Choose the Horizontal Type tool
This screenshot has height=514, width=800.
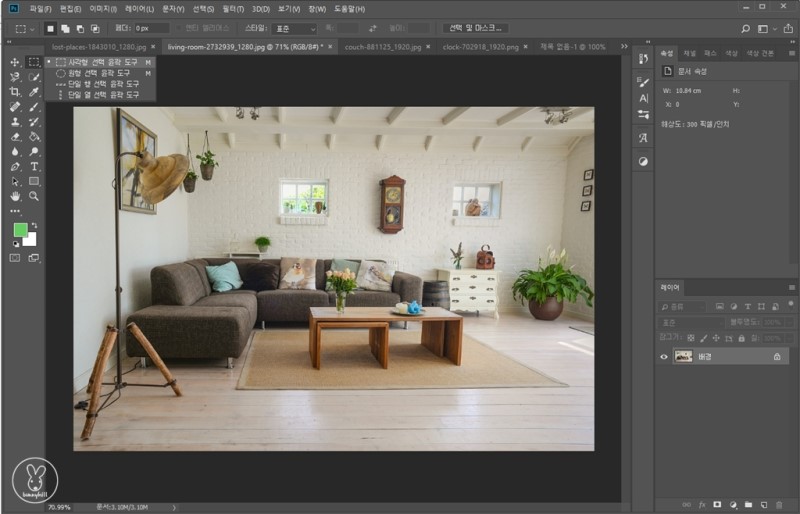(x=34, y=166)
